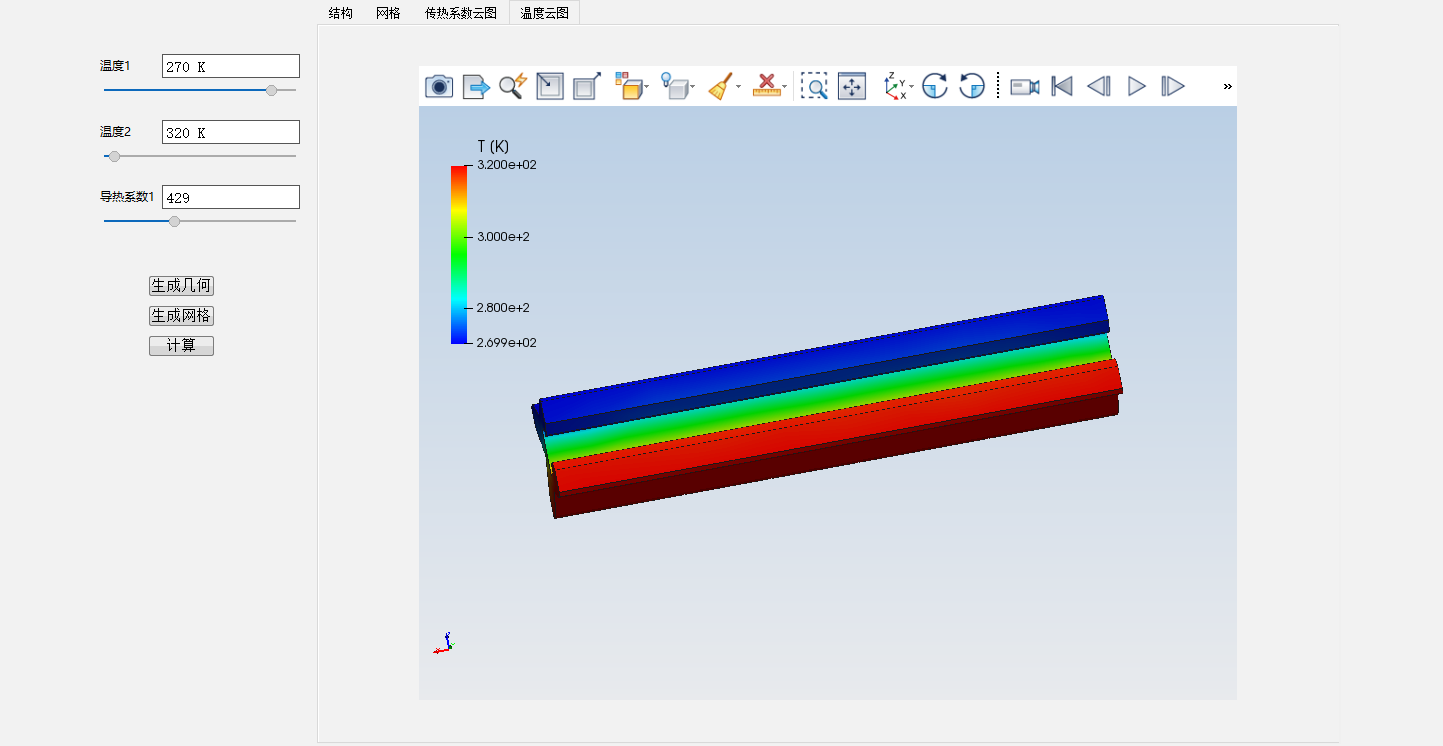Click the XYZ axis orientation icon
This screenshot has width=1443, height=746.
(x=895, y=86)
